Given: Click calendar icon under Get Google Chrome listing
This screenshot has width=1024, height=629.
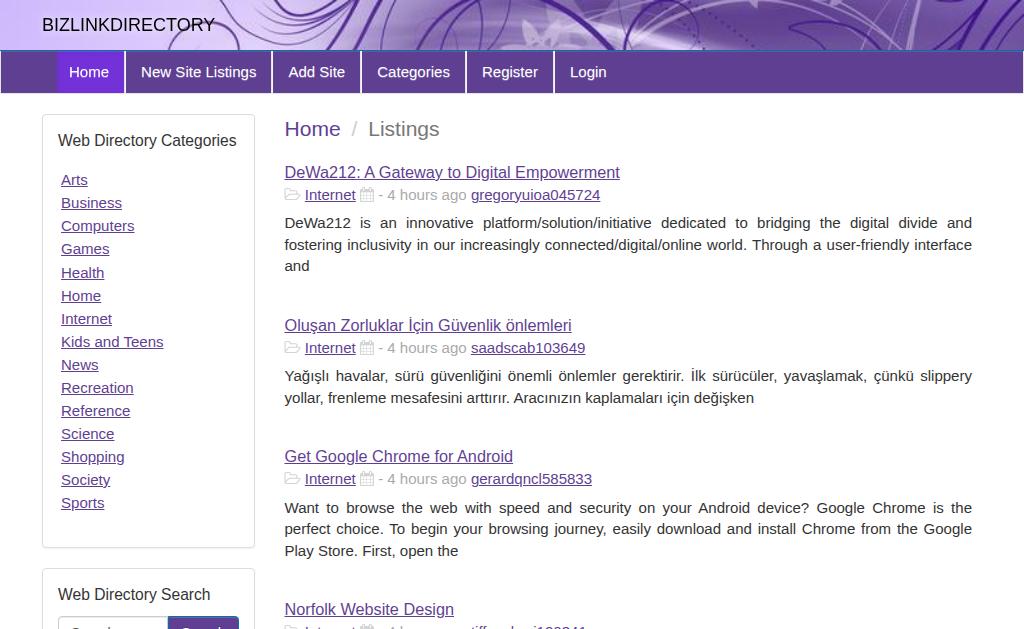Looking at the screenshot, I should pos(367,479).
